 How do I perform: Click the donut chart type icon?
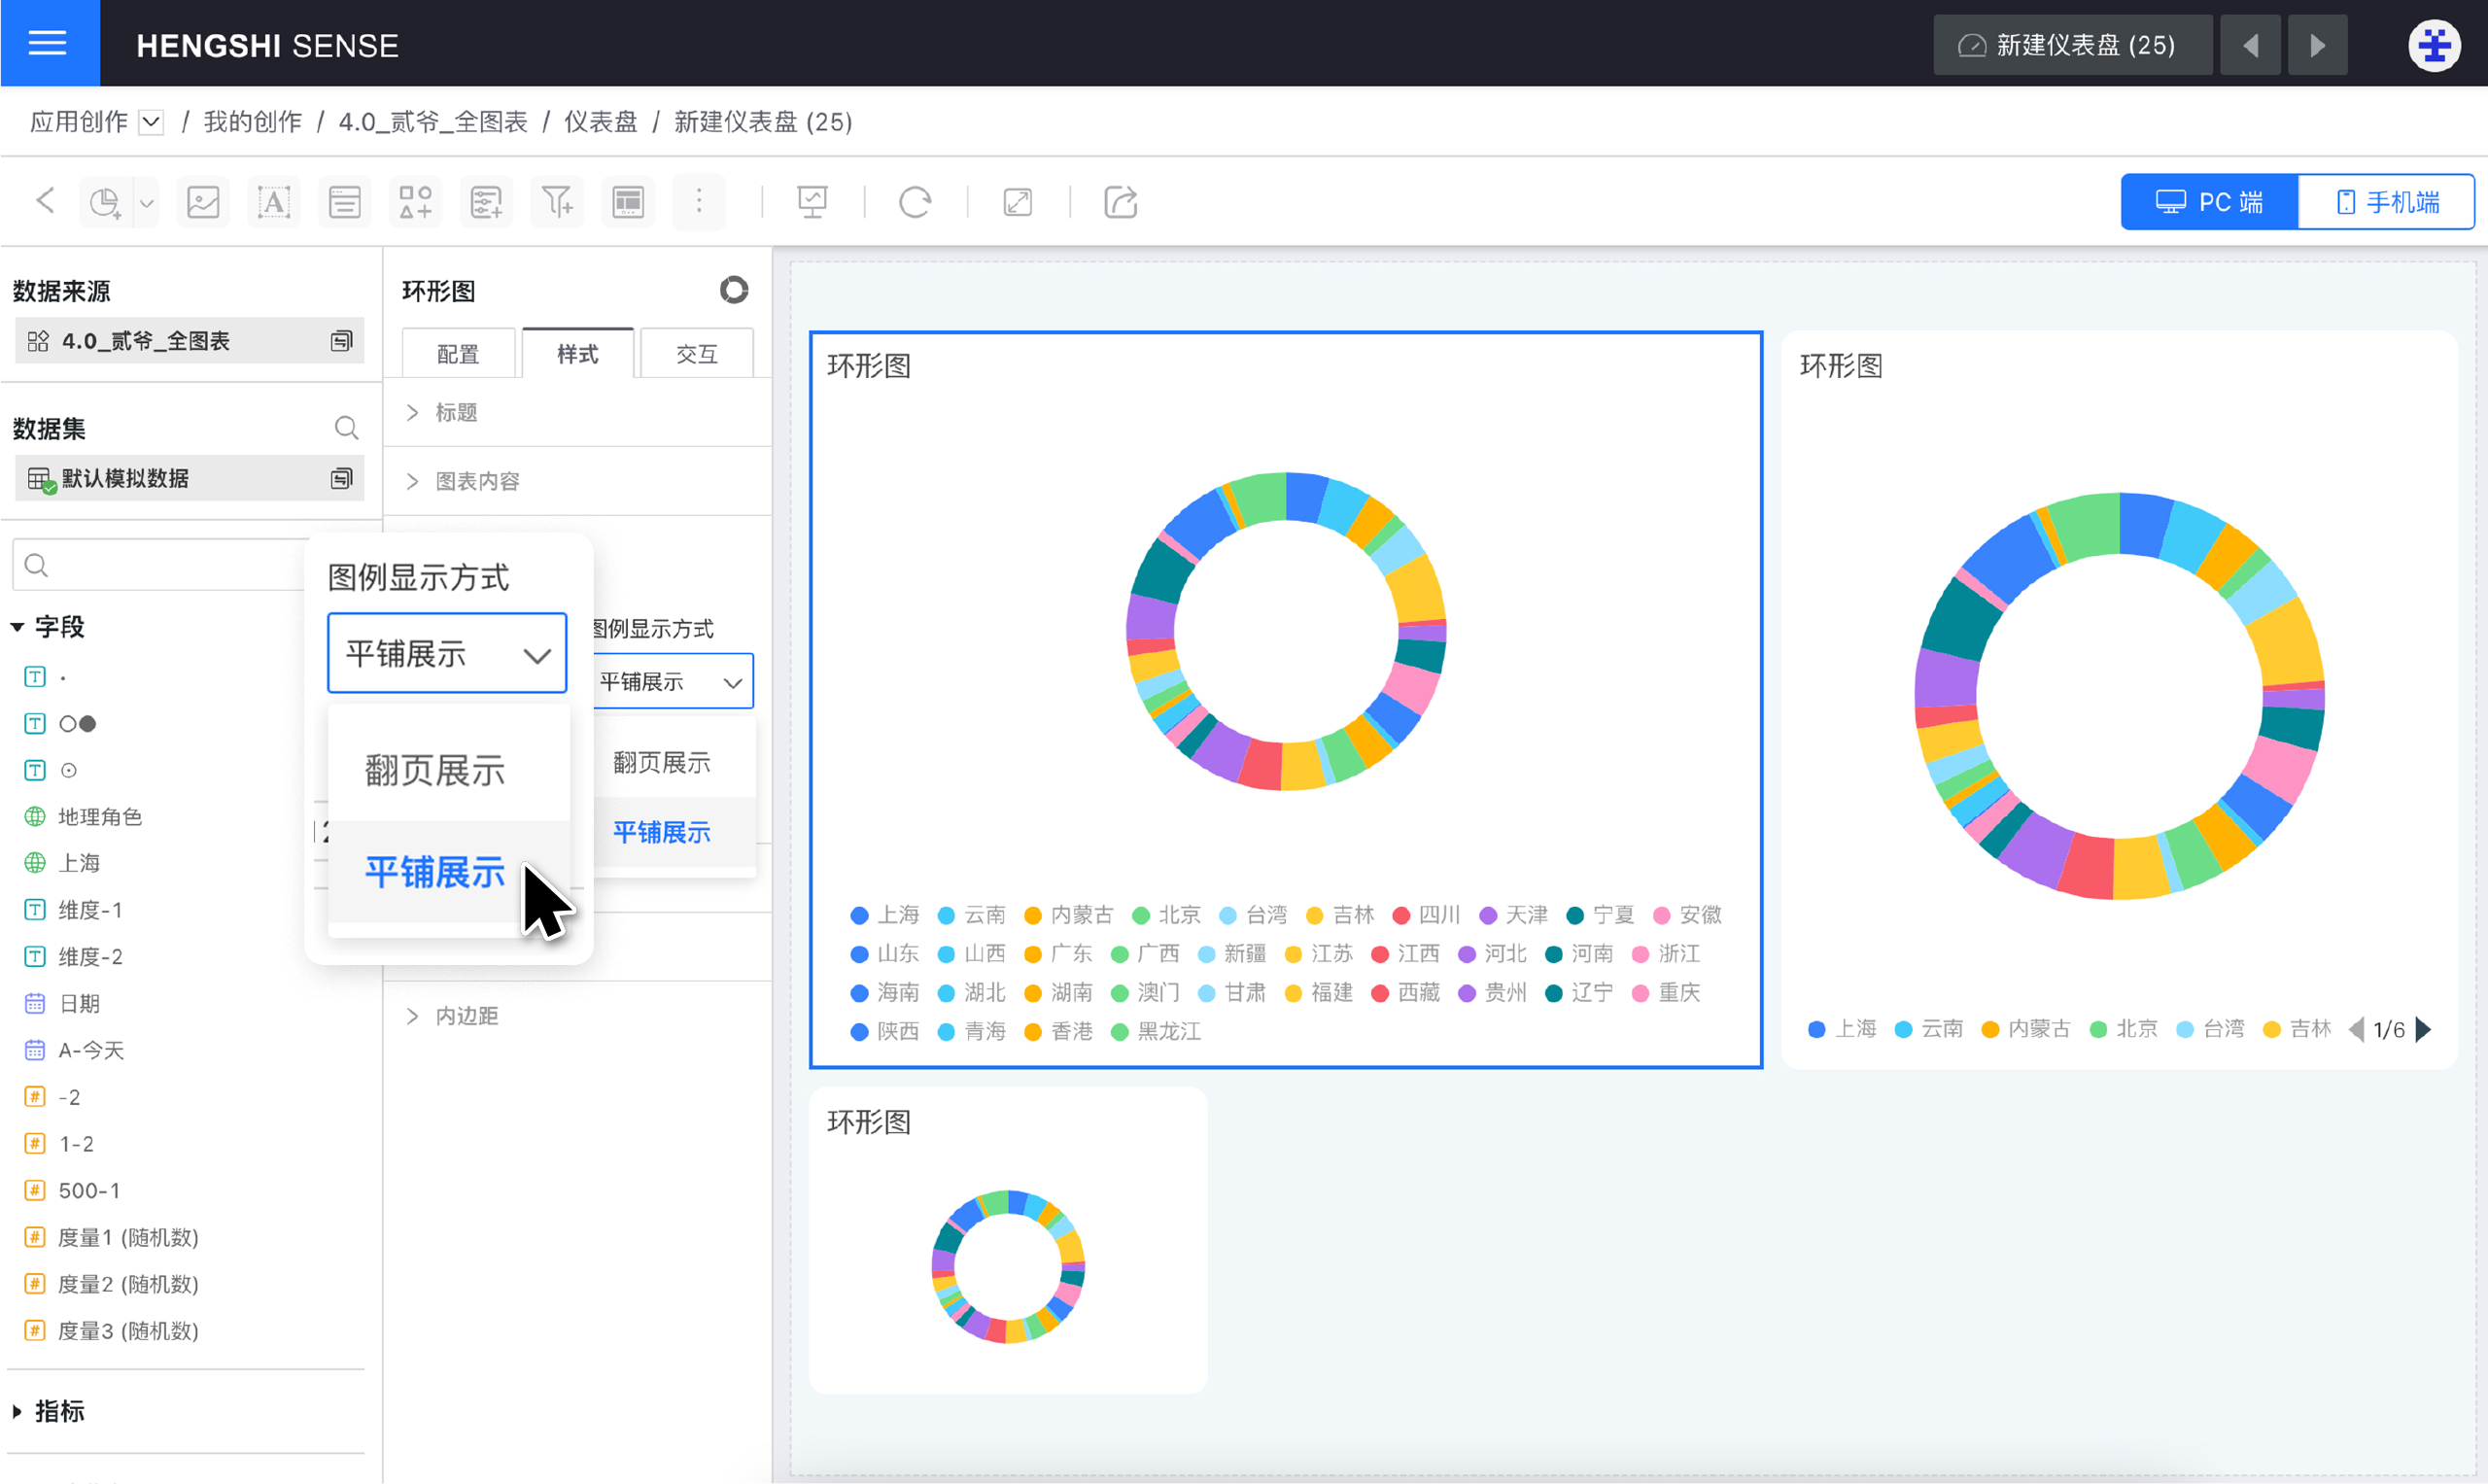734,290
